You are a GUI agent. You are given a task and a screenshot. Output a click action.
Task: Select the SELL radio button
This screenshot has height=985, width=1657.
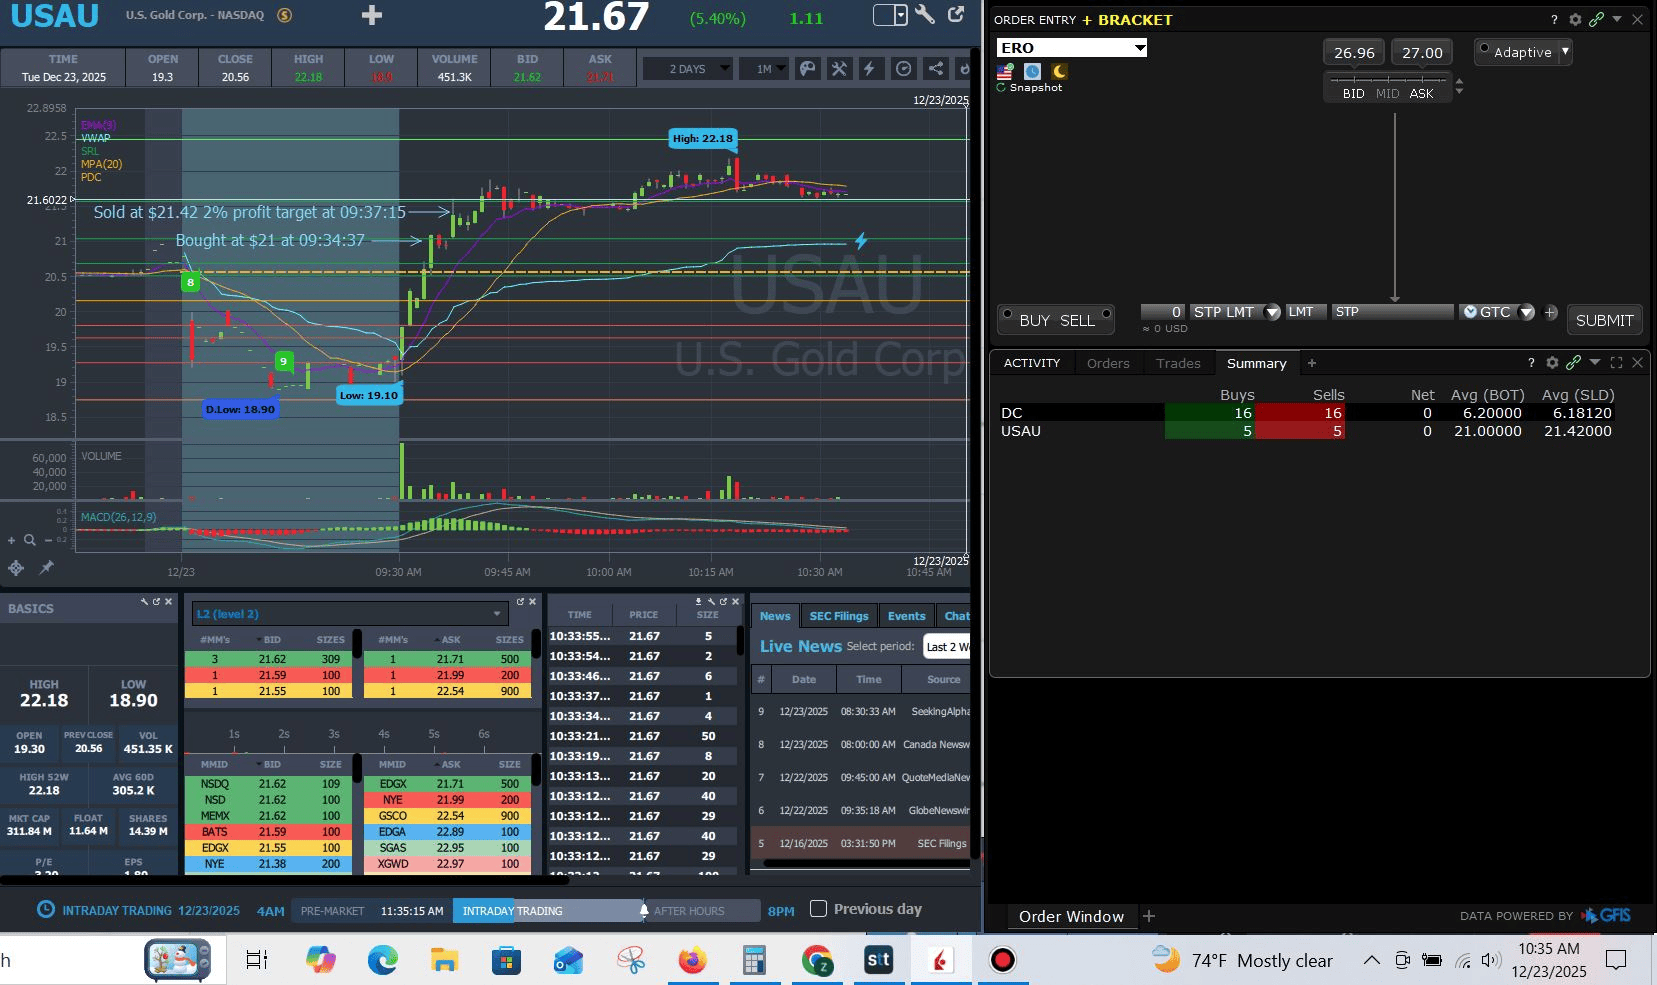1106,314
